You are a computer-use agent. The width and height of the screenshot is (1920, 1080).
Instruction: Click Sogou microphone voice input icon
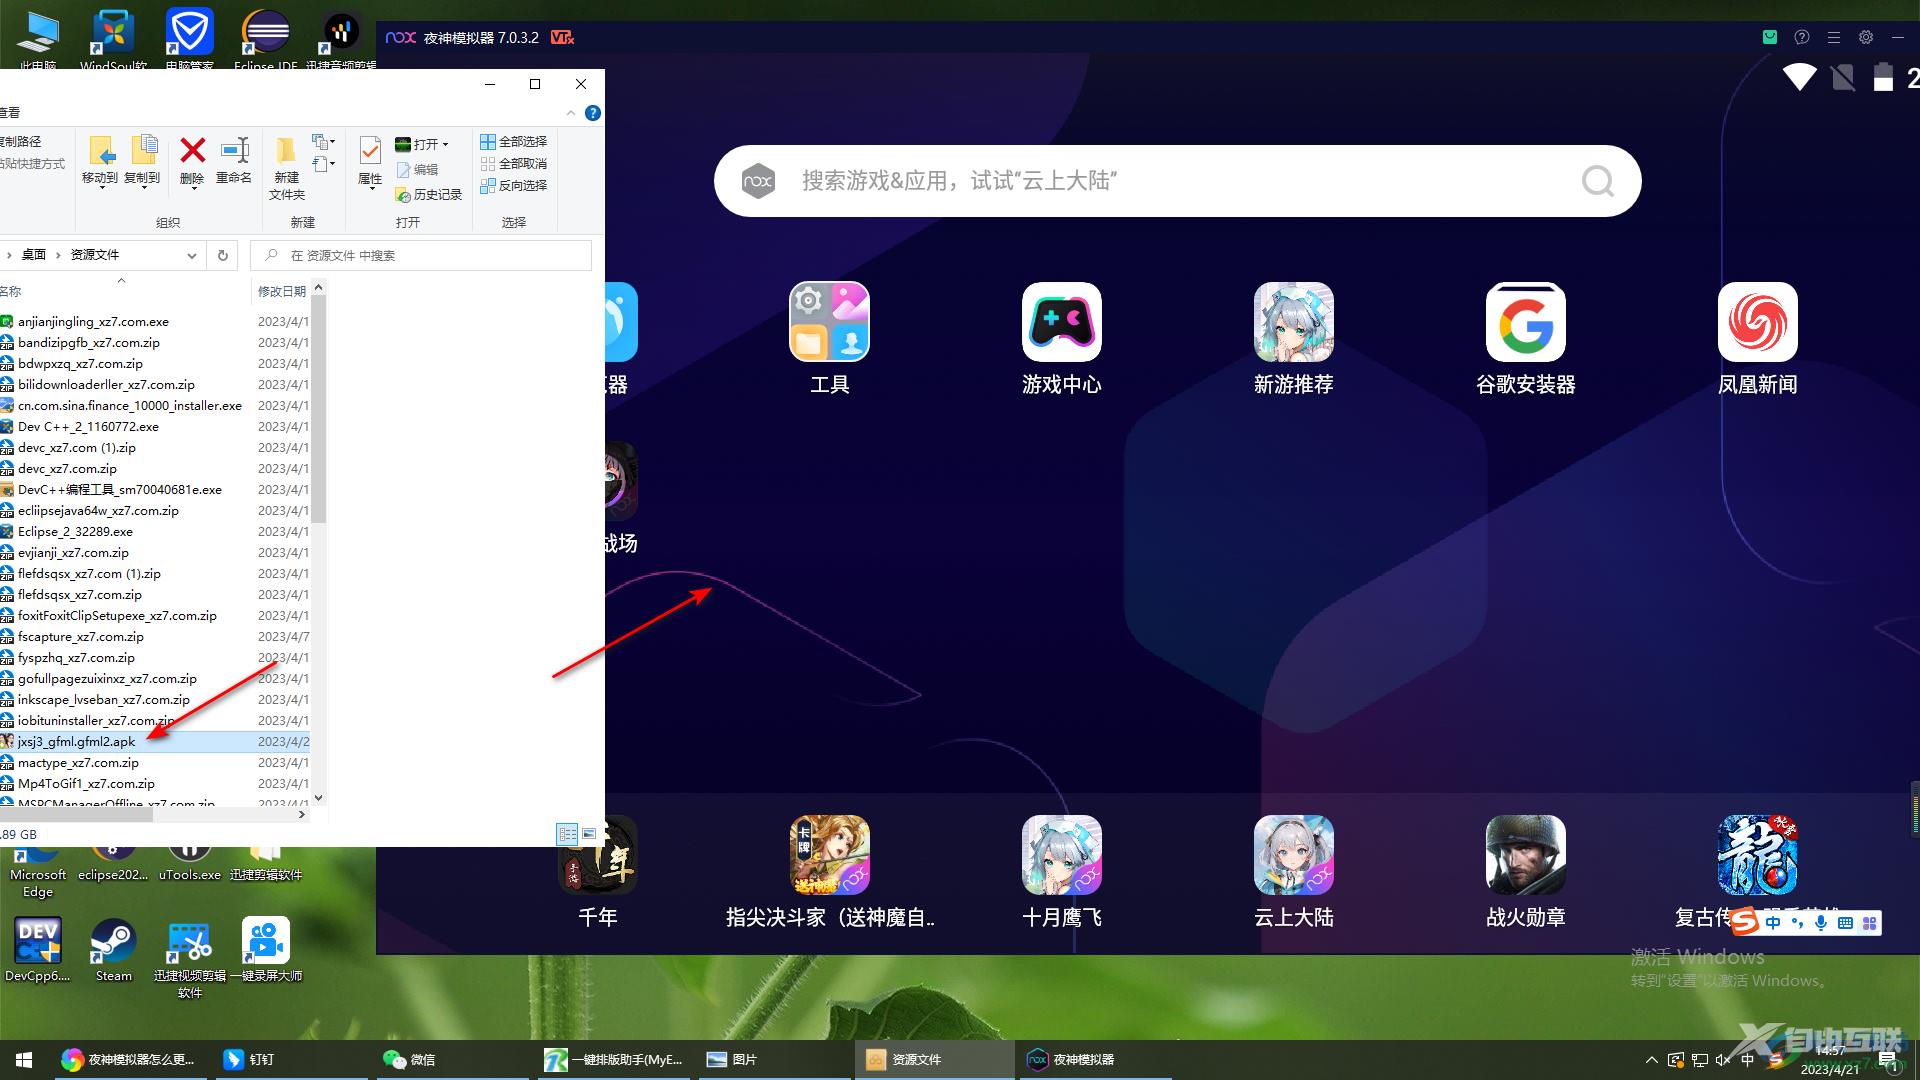[1820, 923]
